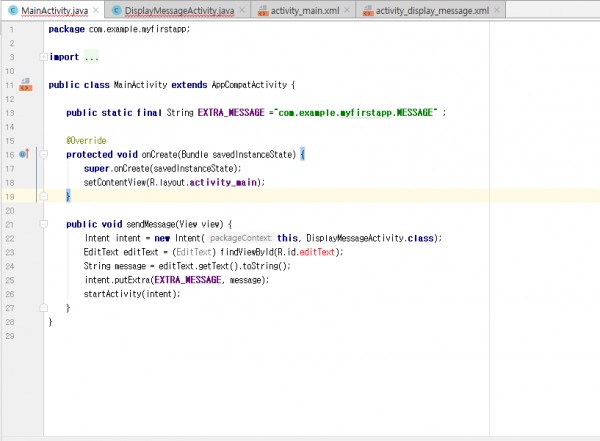Viewport: 600px width, 441px height.
Task: Click the packageContext parameter hint
Action: point(241,238)
